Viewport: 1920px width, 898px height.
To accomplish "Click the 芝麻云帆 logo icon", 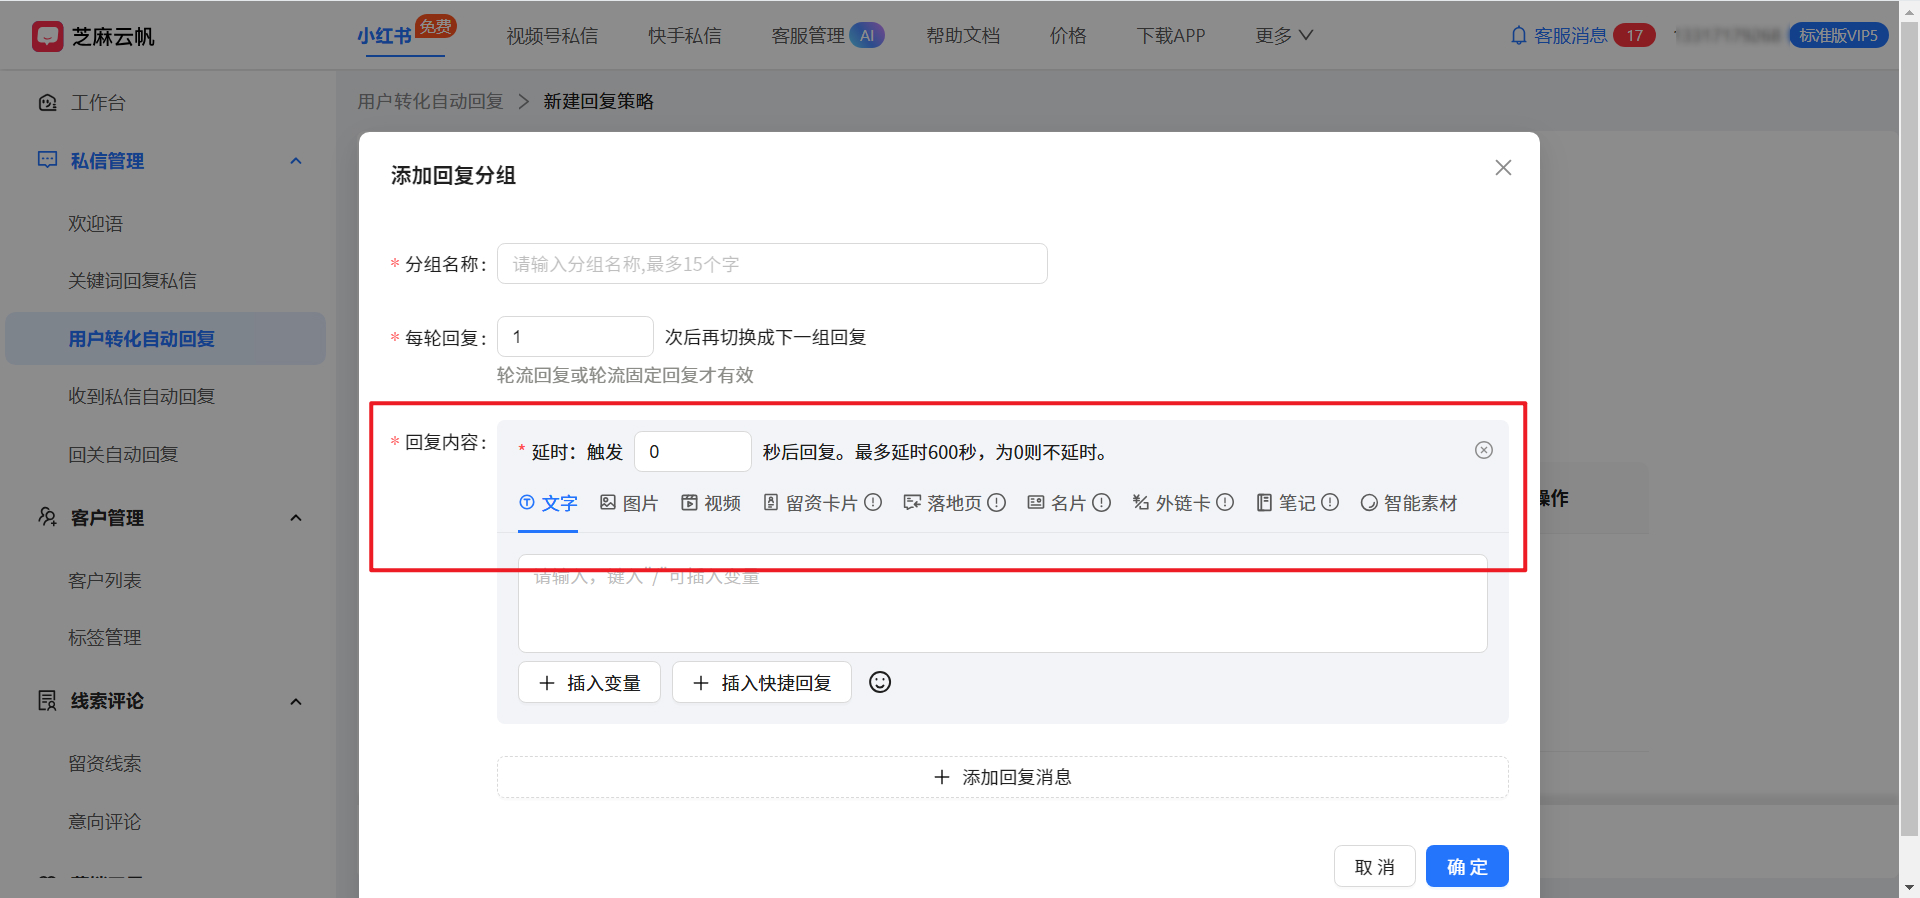I will [x=47, y=36].
